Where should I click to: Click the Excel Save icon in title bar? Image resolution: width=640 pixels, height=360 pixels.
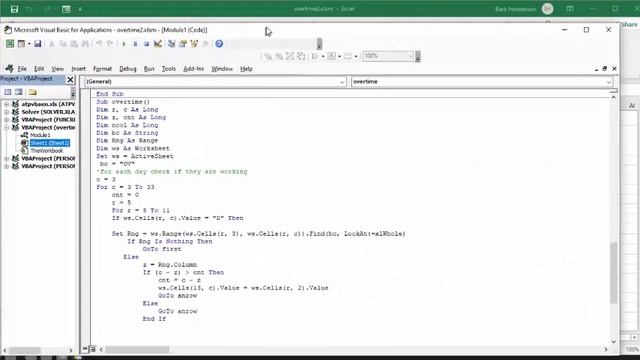(14, 9)
